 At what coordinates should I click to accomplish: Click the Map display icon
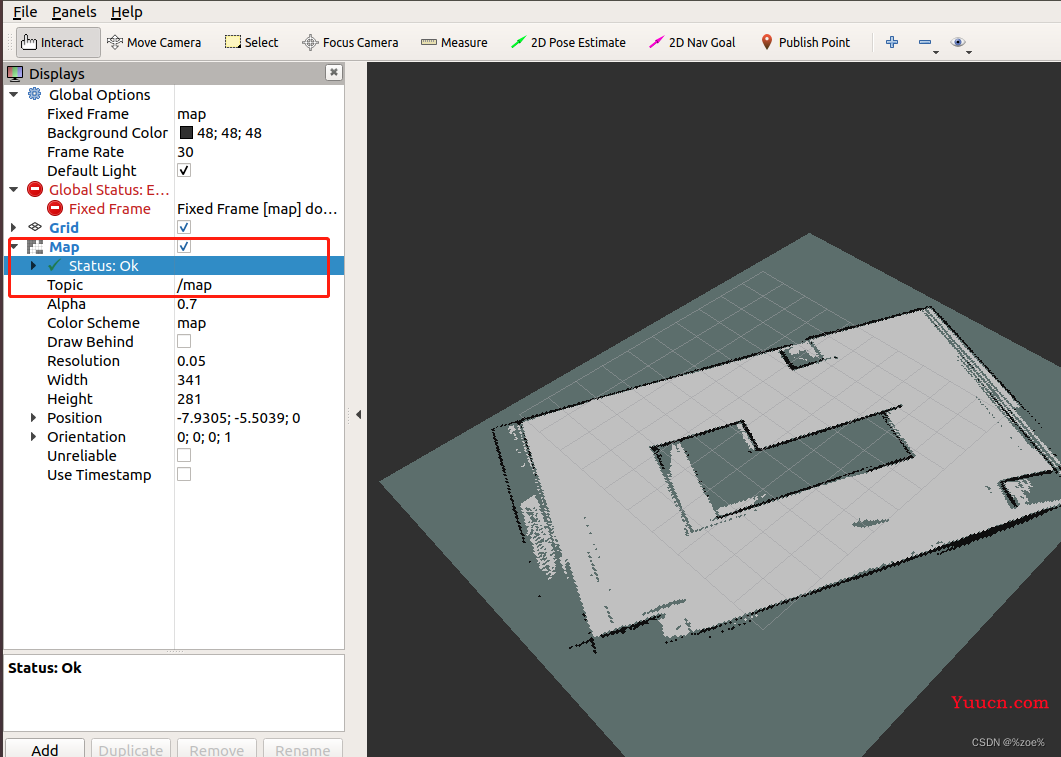[x=35, y=247]
